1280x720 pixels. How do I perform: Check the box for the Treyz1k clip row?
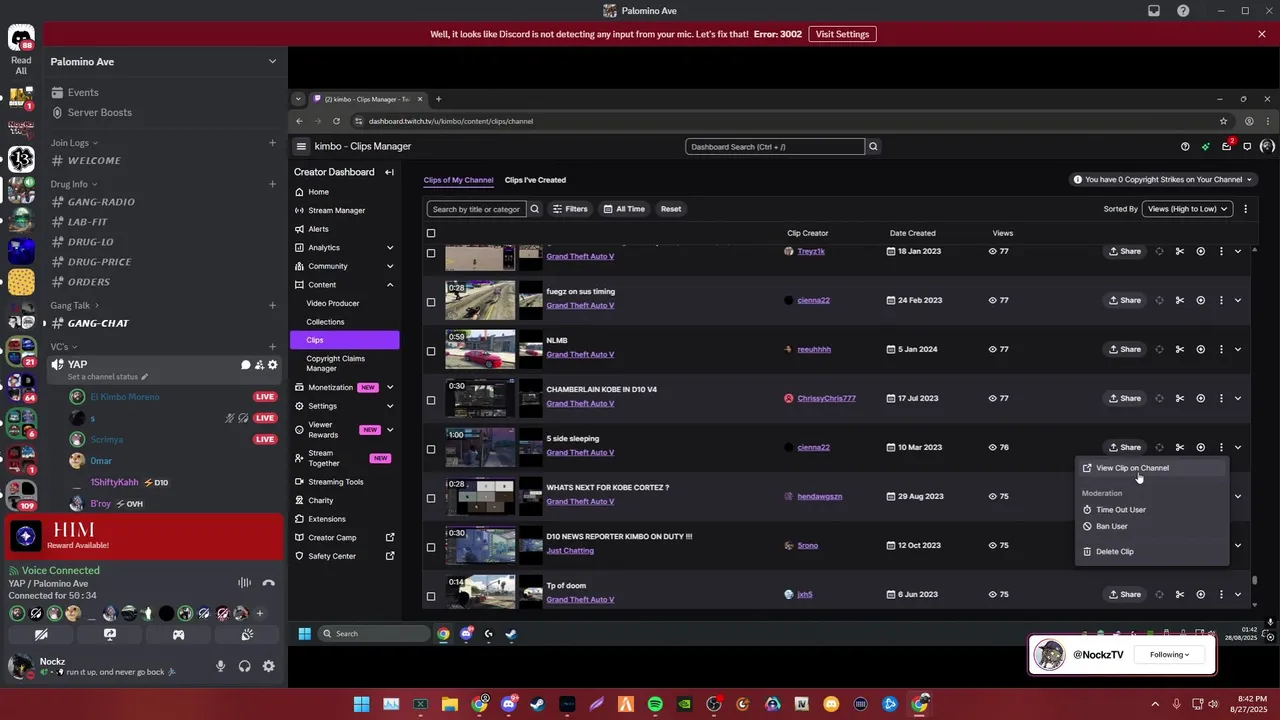pos(431,253)
